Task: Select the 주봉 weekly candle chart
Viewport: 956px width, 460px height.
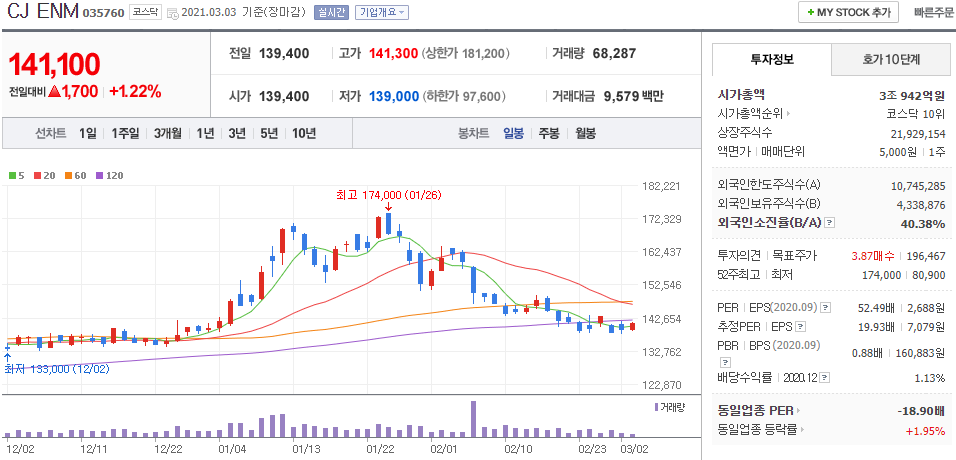Action: 549,133
